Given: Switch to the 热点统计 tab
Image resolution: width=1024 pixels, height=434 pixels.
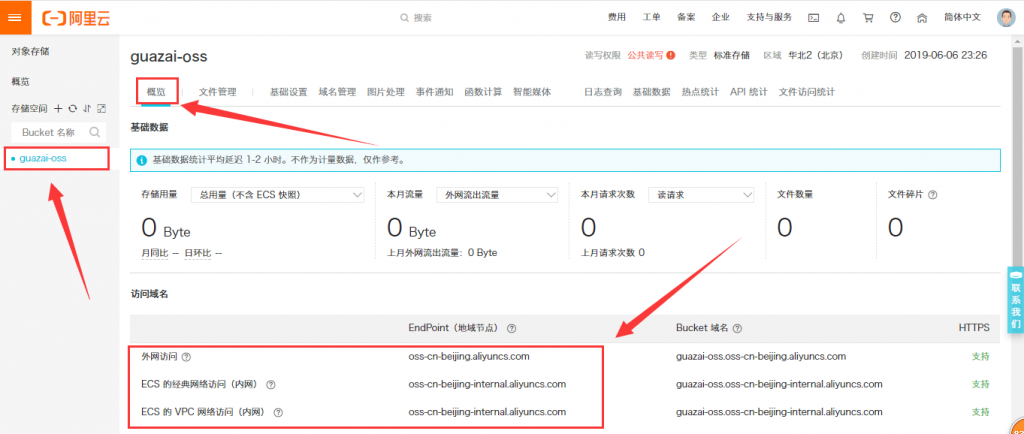Looking at the screenshot, I should tap(700, 92).
